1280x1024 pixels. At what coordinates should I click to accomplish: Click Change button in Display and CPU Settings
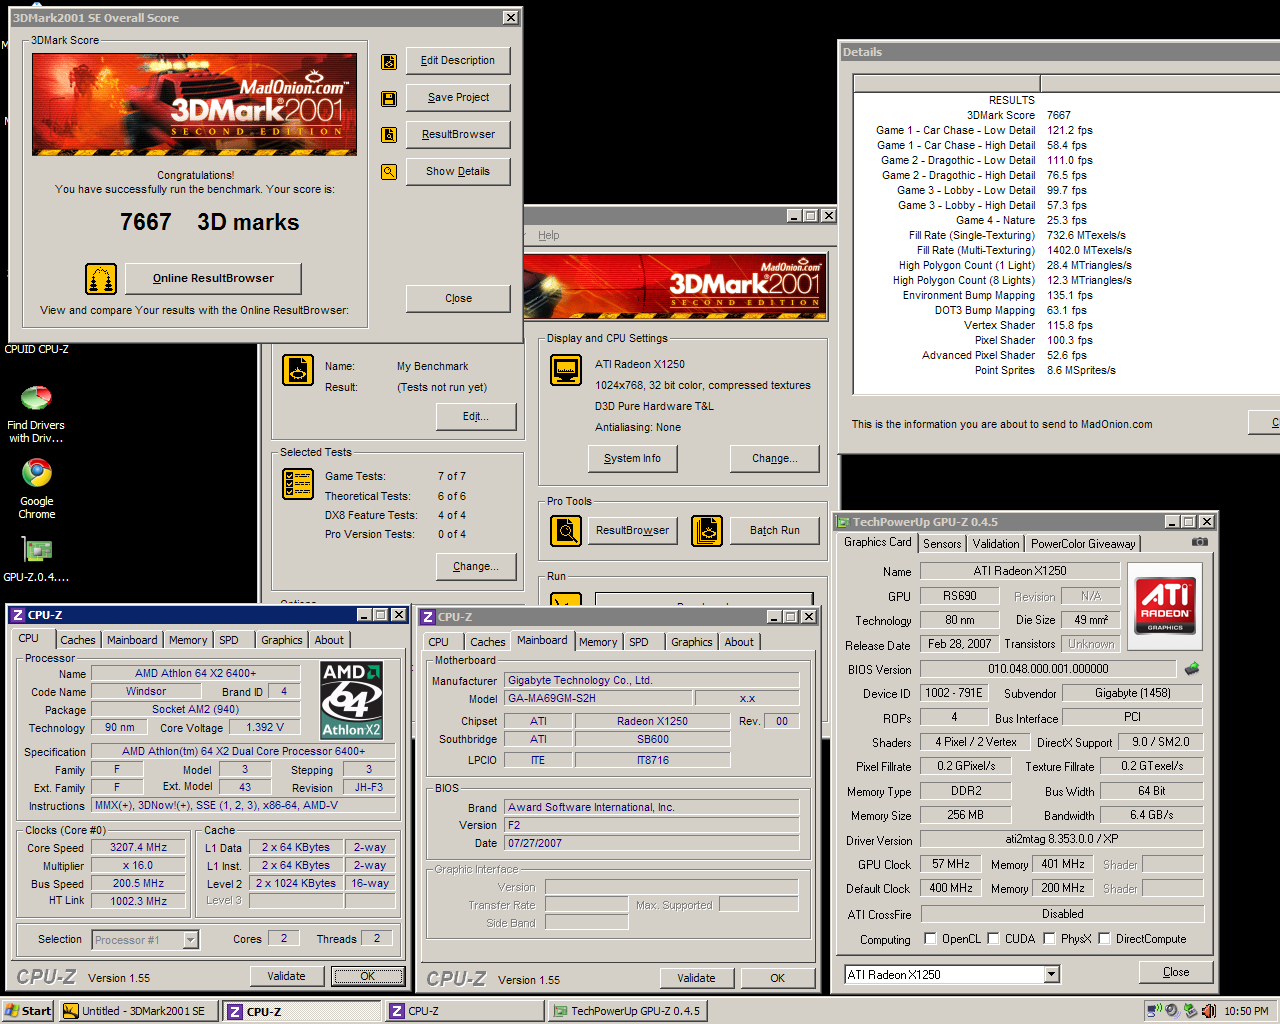[x=775, y=459]
